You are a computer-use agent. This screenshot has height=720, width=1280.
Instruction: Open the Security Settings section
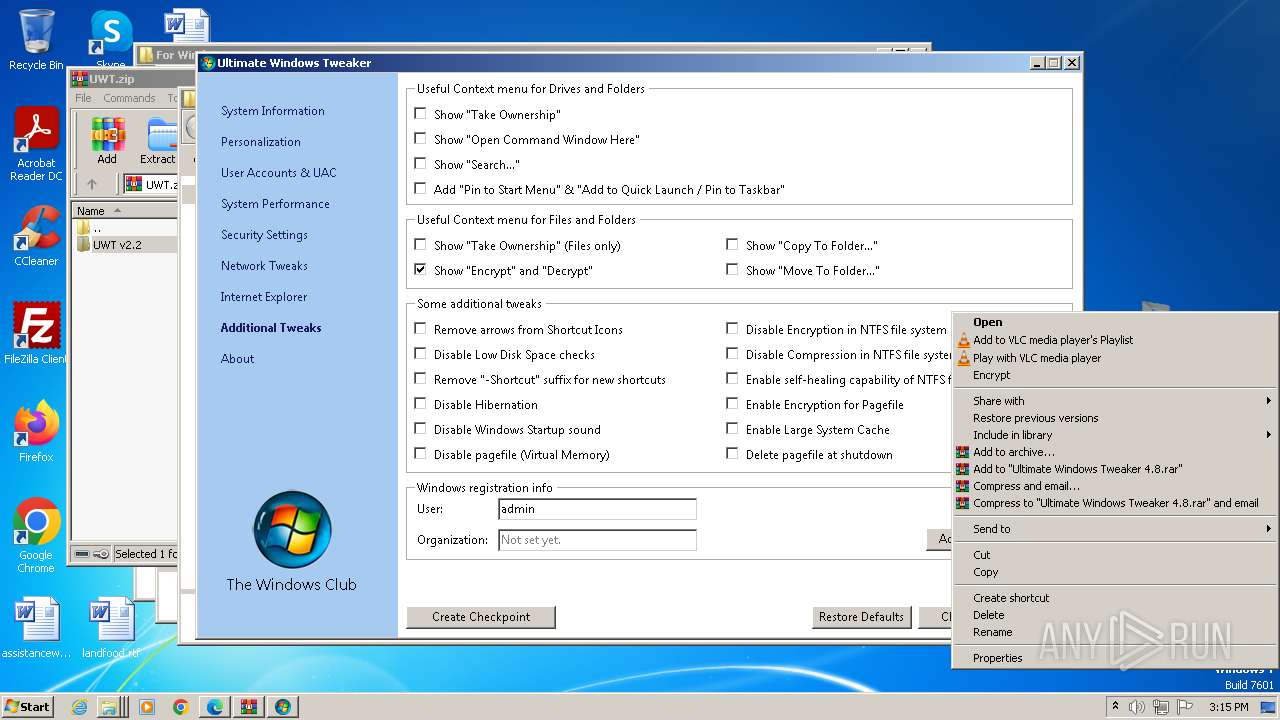click(264, 235)
